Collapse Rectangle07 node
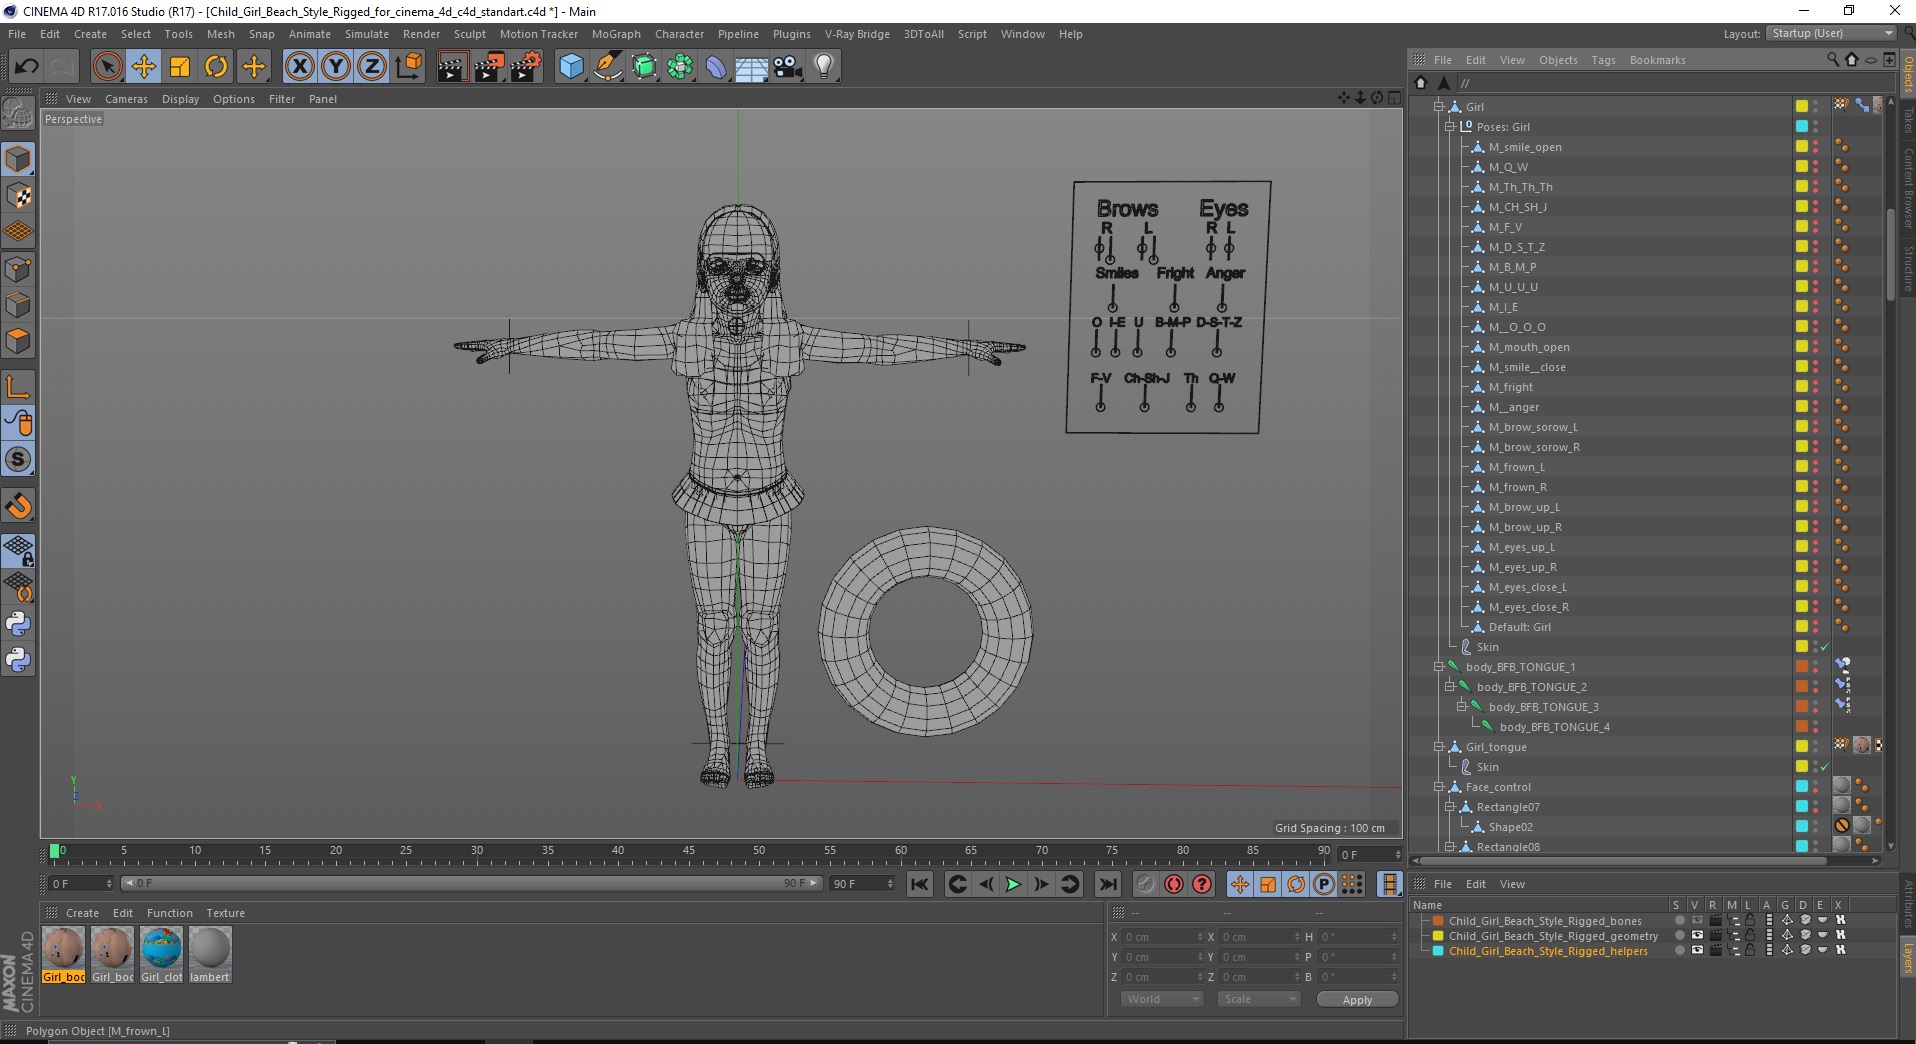This screenshot has width=1916, height=1044. pyautogui.click(x=1450, y=806)
